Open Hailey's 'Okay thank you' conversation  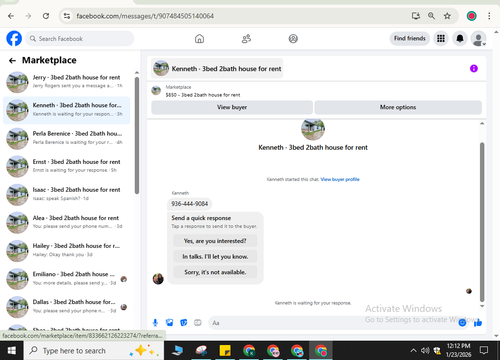coord(67,250)
